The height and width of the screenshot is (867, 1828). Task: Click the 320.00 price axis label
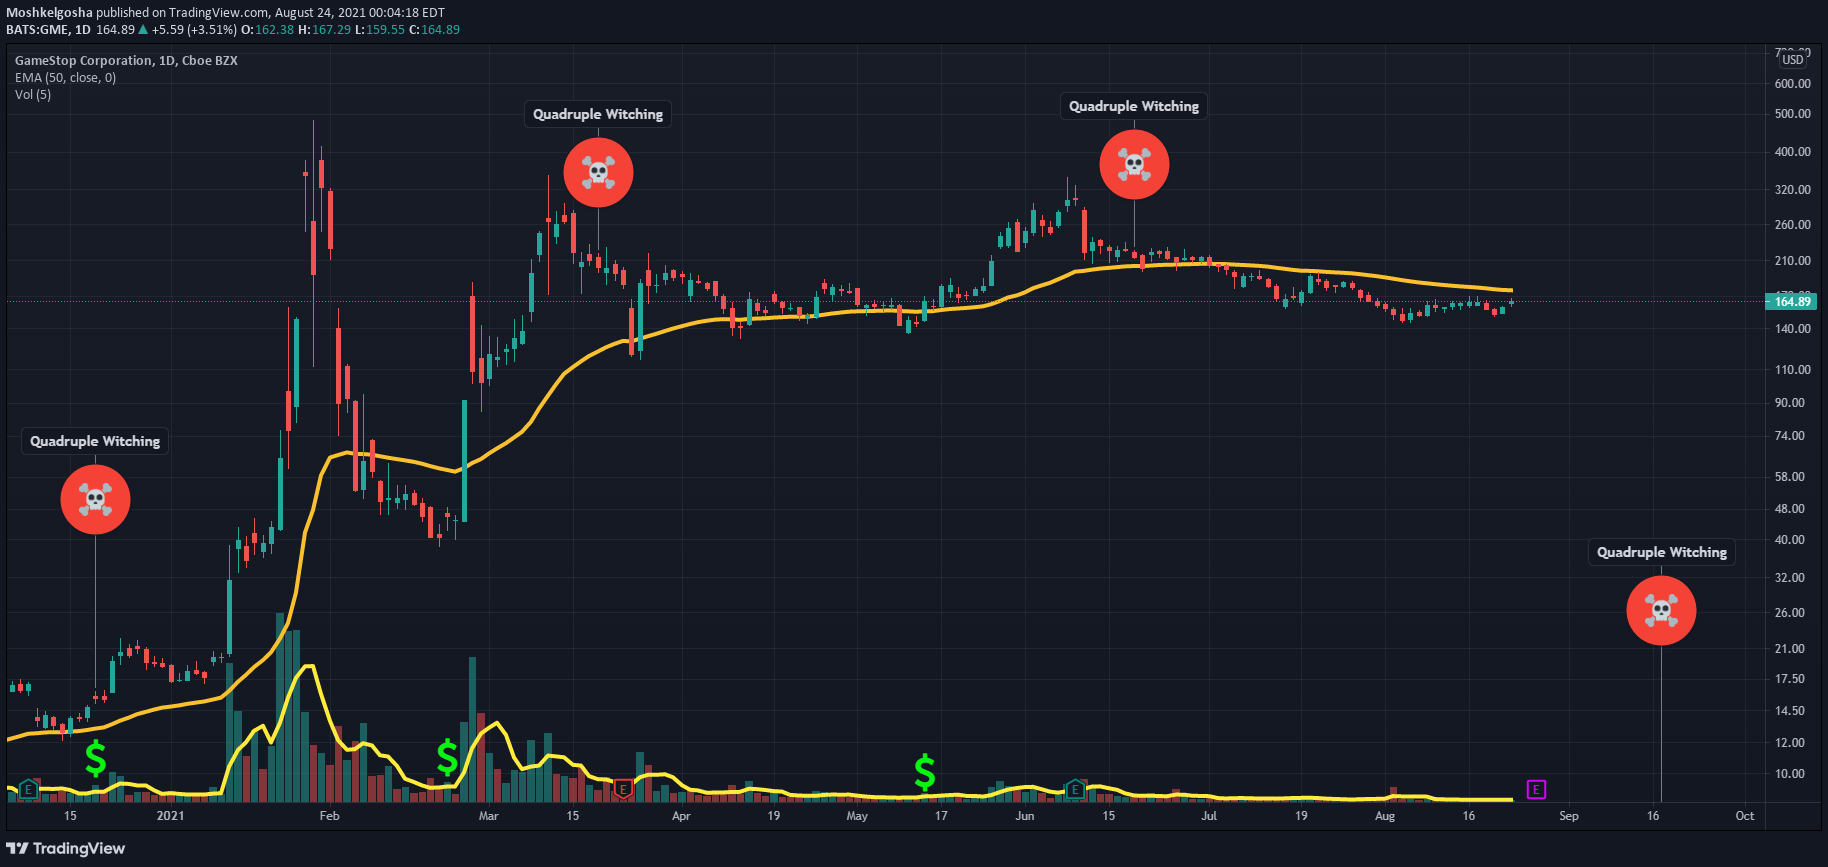point(1793,190)
